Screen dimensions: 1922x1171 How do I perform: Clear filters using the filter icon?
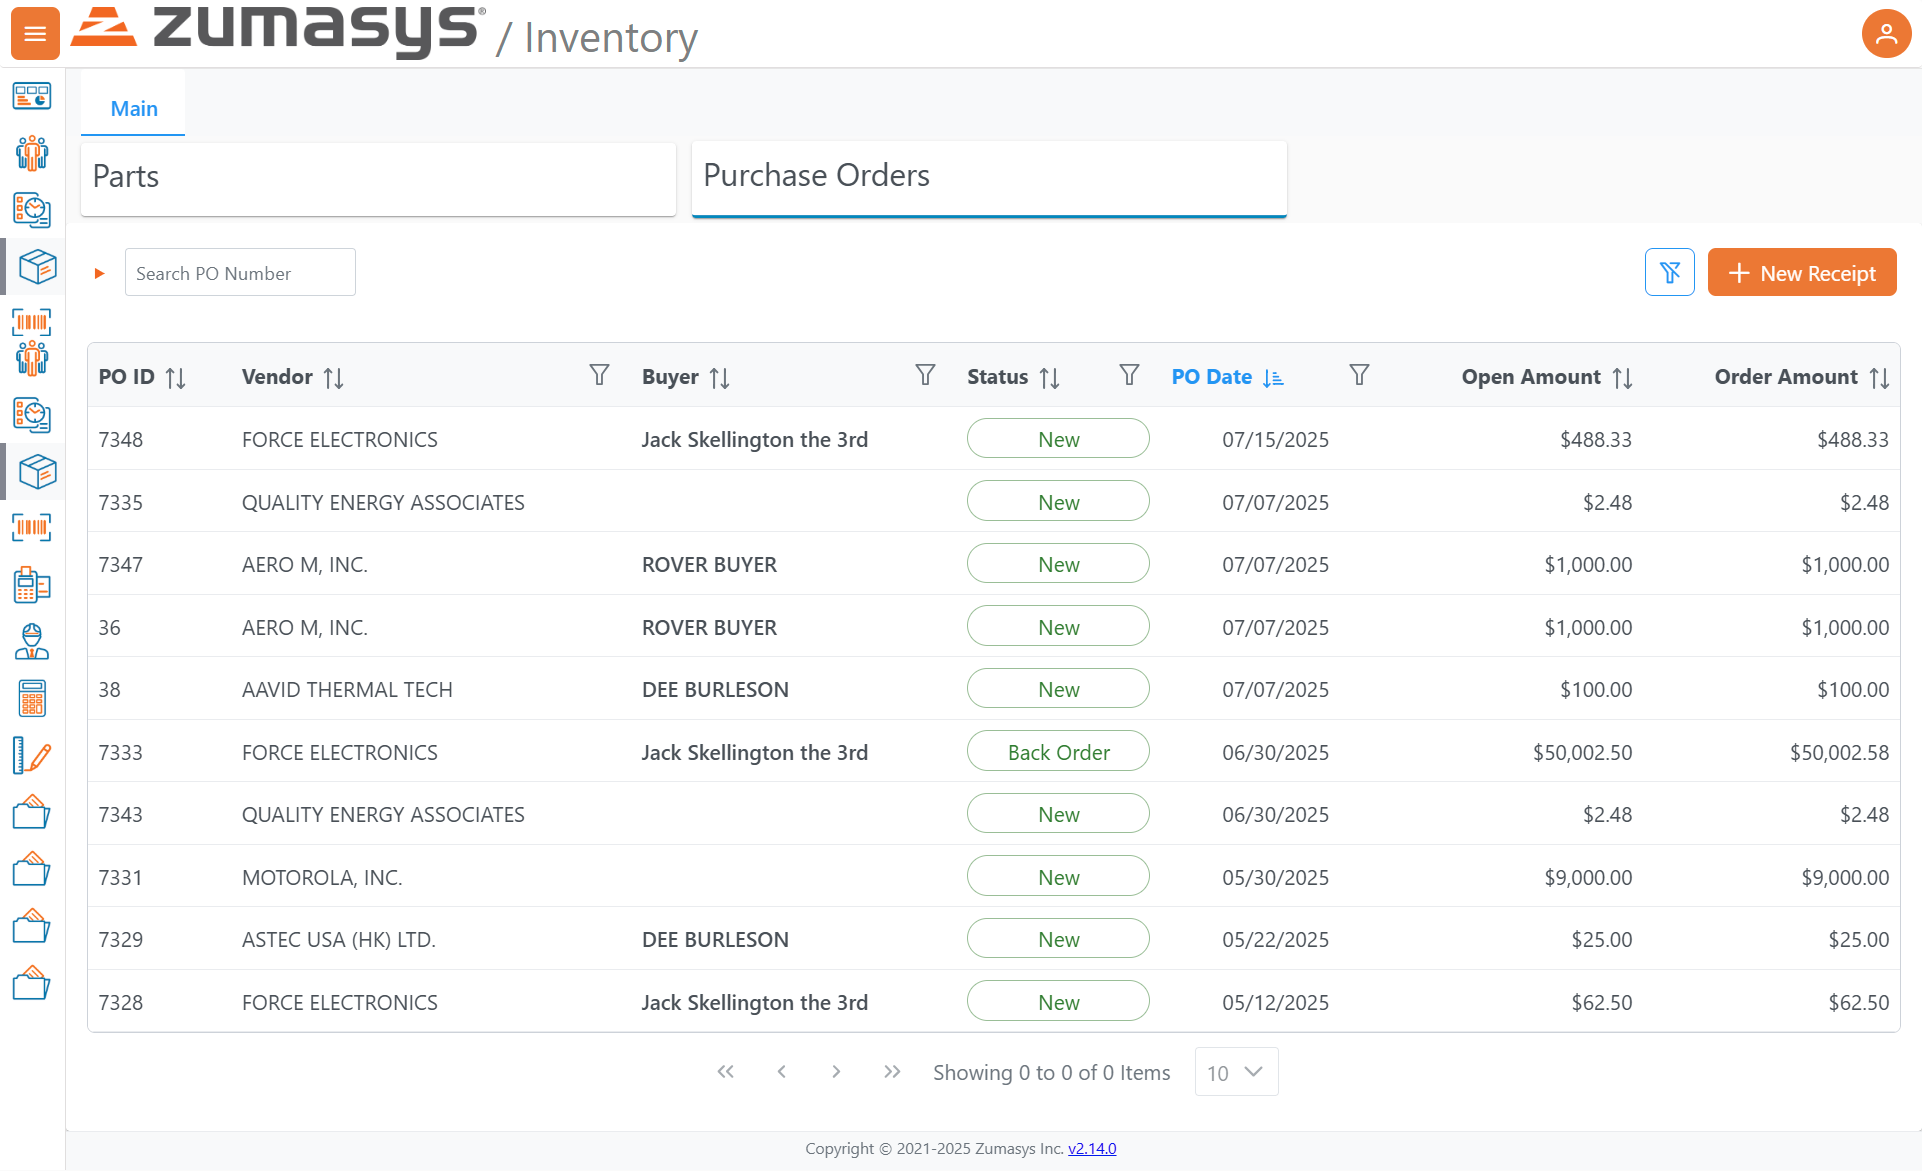pyautogui.click(x=1669, y=271)
